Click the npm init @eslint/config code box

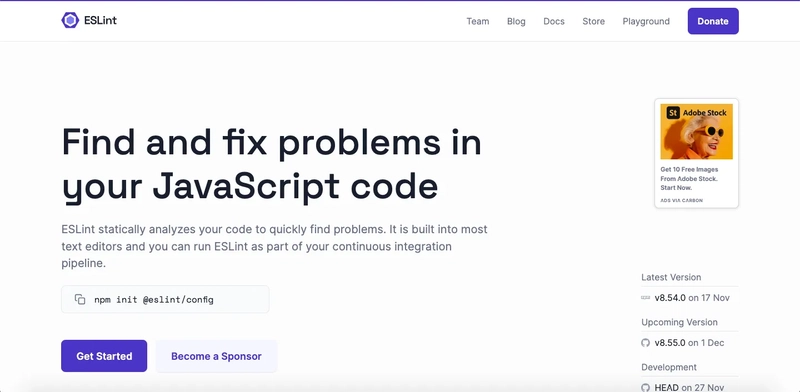pos(165,300)
